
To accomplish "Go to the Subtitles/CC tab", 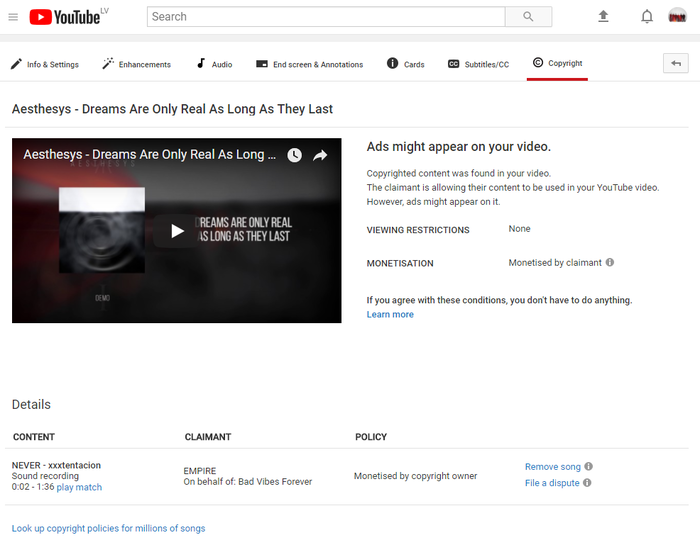I will point(478,64).
